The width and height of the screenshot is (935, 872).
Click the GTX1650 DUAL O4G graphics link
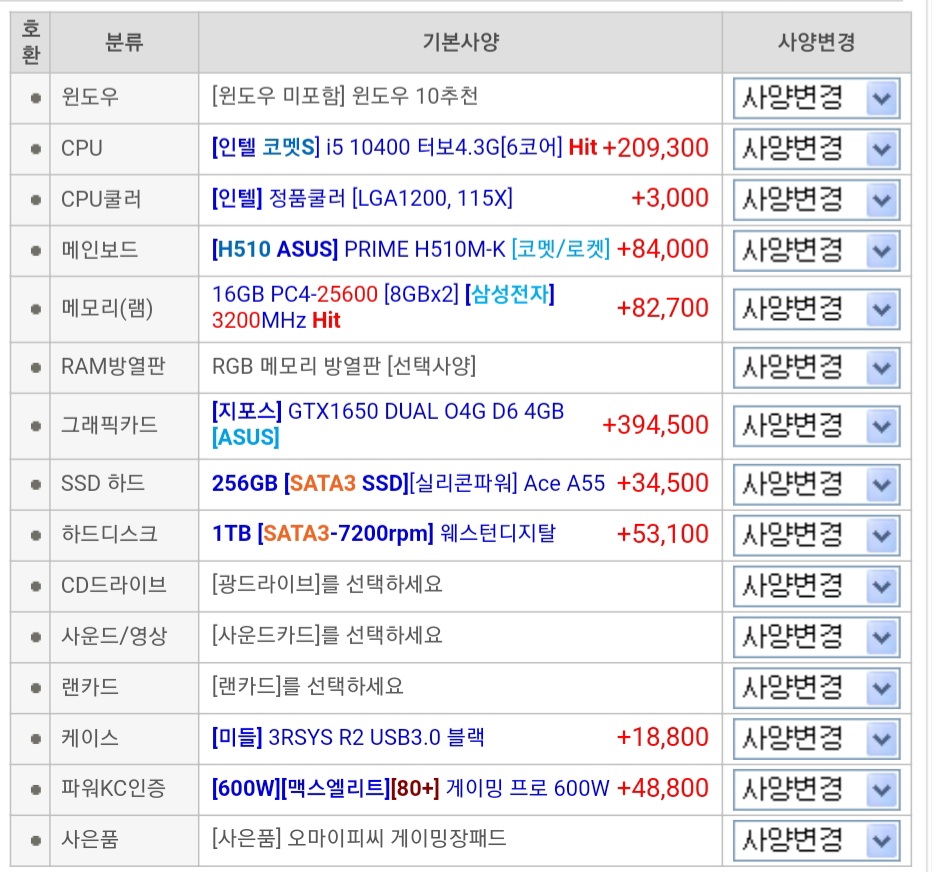pyautogui.click(x=388, y=424)
